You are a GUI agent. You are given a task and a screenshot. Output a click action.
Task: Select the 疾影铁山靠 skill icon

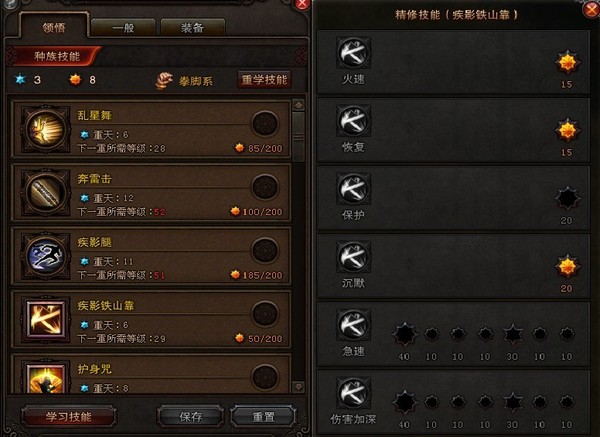click(46, 320)
